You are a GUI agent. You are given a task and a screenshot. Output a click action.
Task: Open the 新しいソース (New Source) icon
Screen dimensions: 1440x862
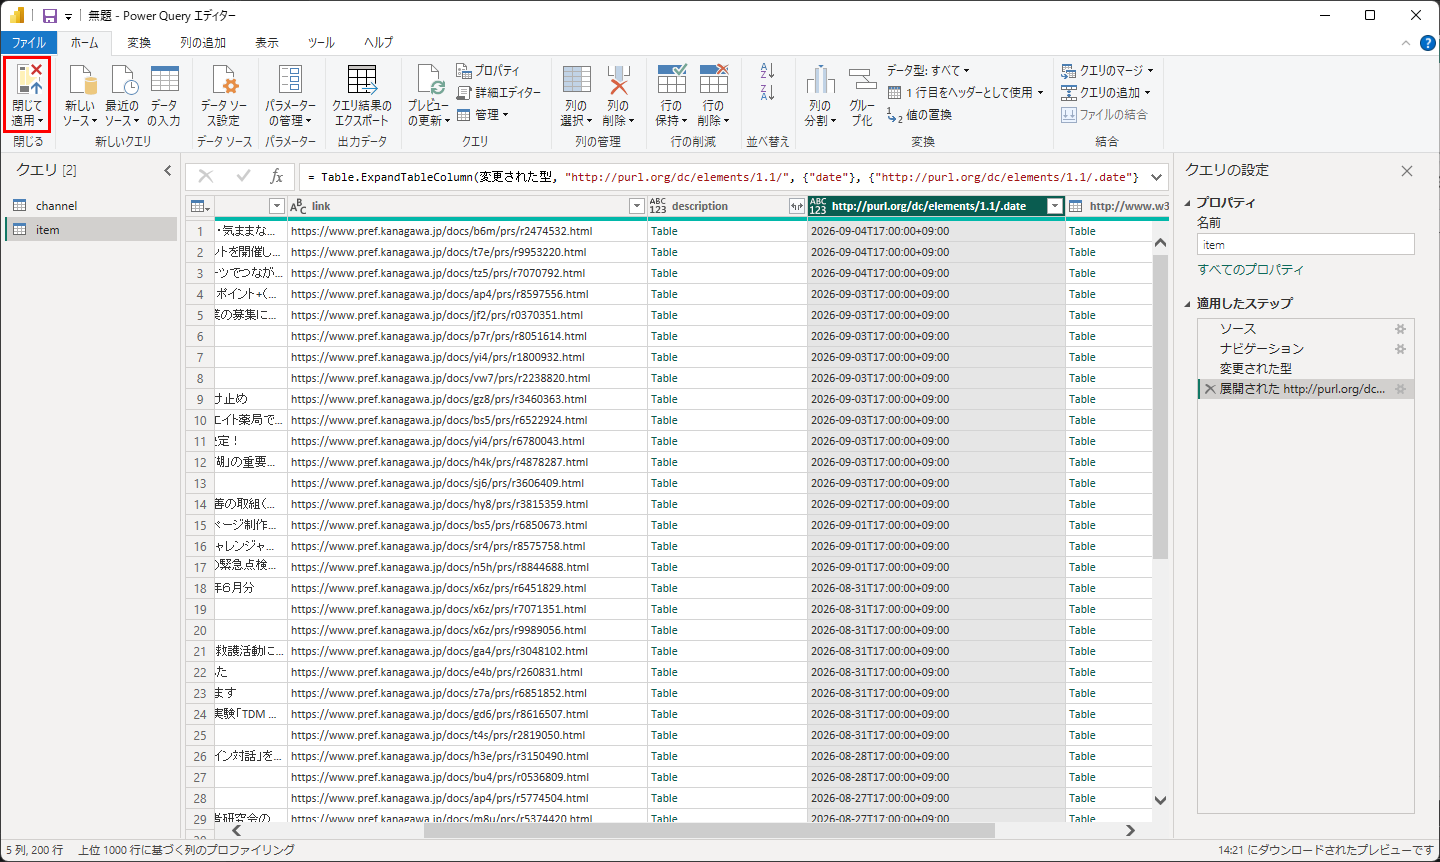80,80
